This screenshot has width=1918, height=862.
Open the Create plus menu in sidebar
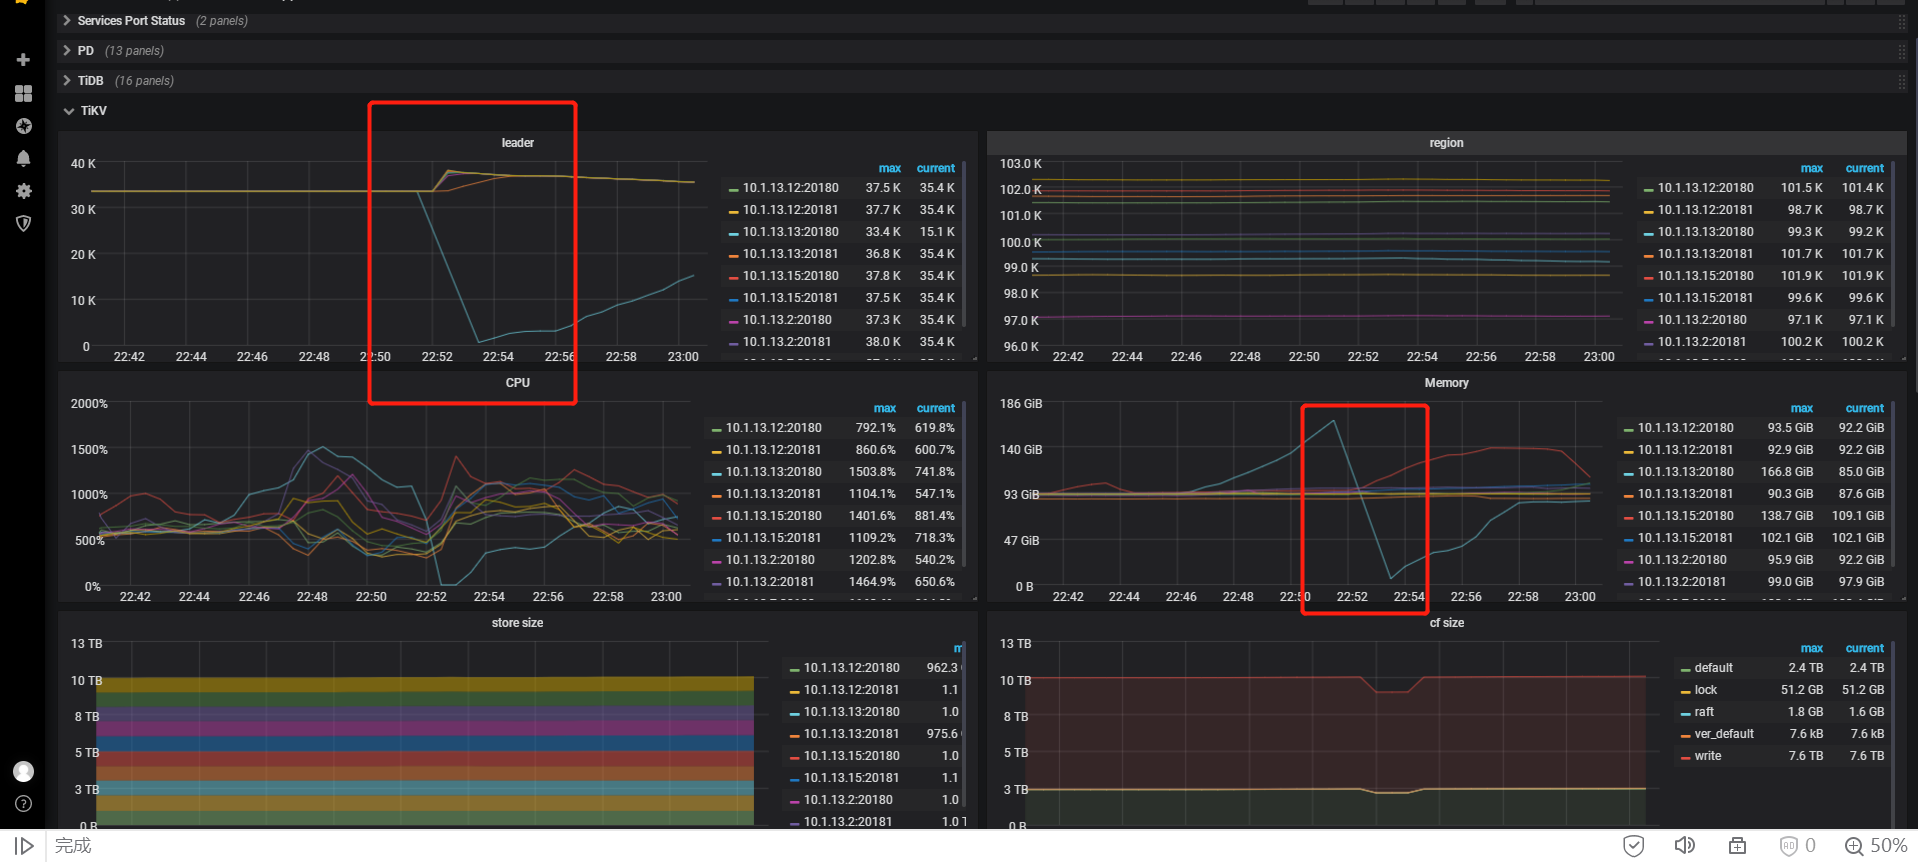[23, 60]
